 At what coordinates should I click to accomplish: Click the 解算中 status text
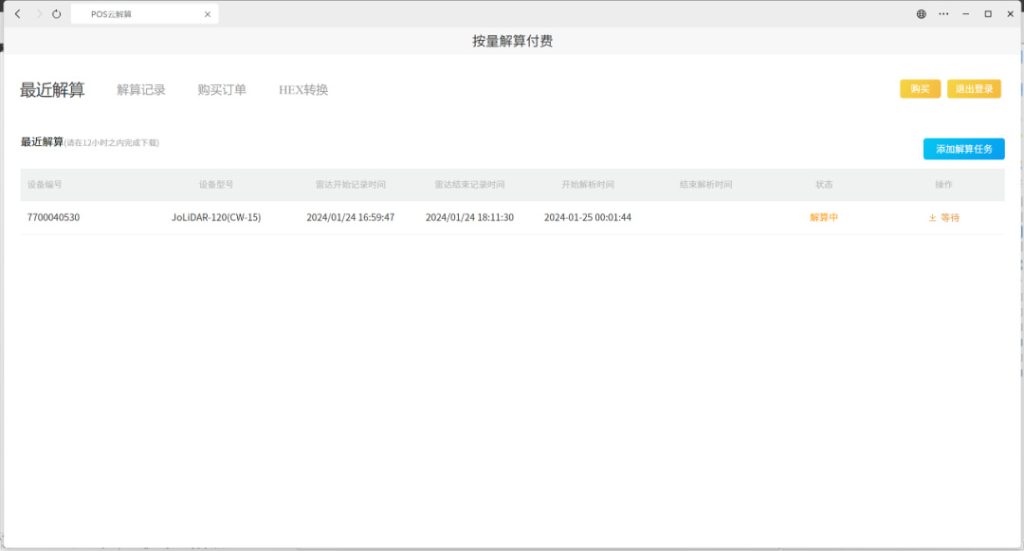[x=823, y=218]
